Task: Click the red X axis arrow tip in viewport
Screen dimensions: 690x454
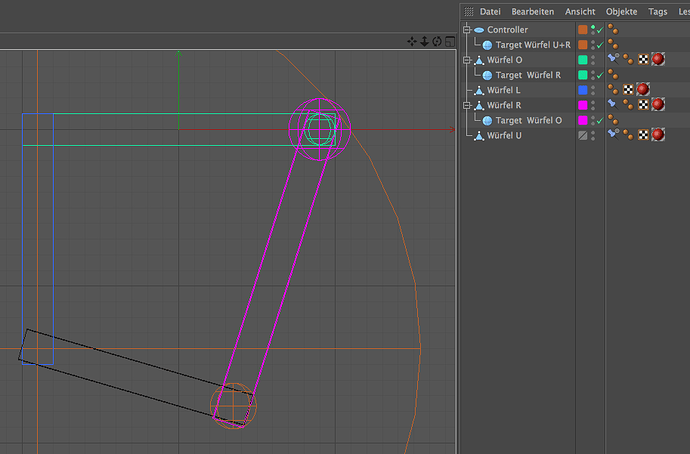Action: (452, 129)
